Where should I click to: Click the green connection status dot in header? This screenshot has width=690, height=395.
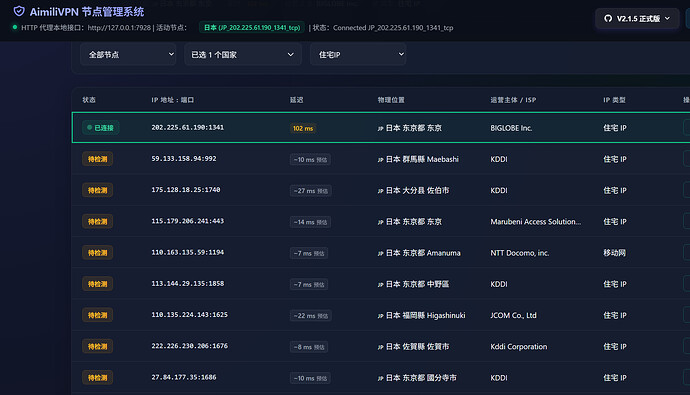(15, 27)
